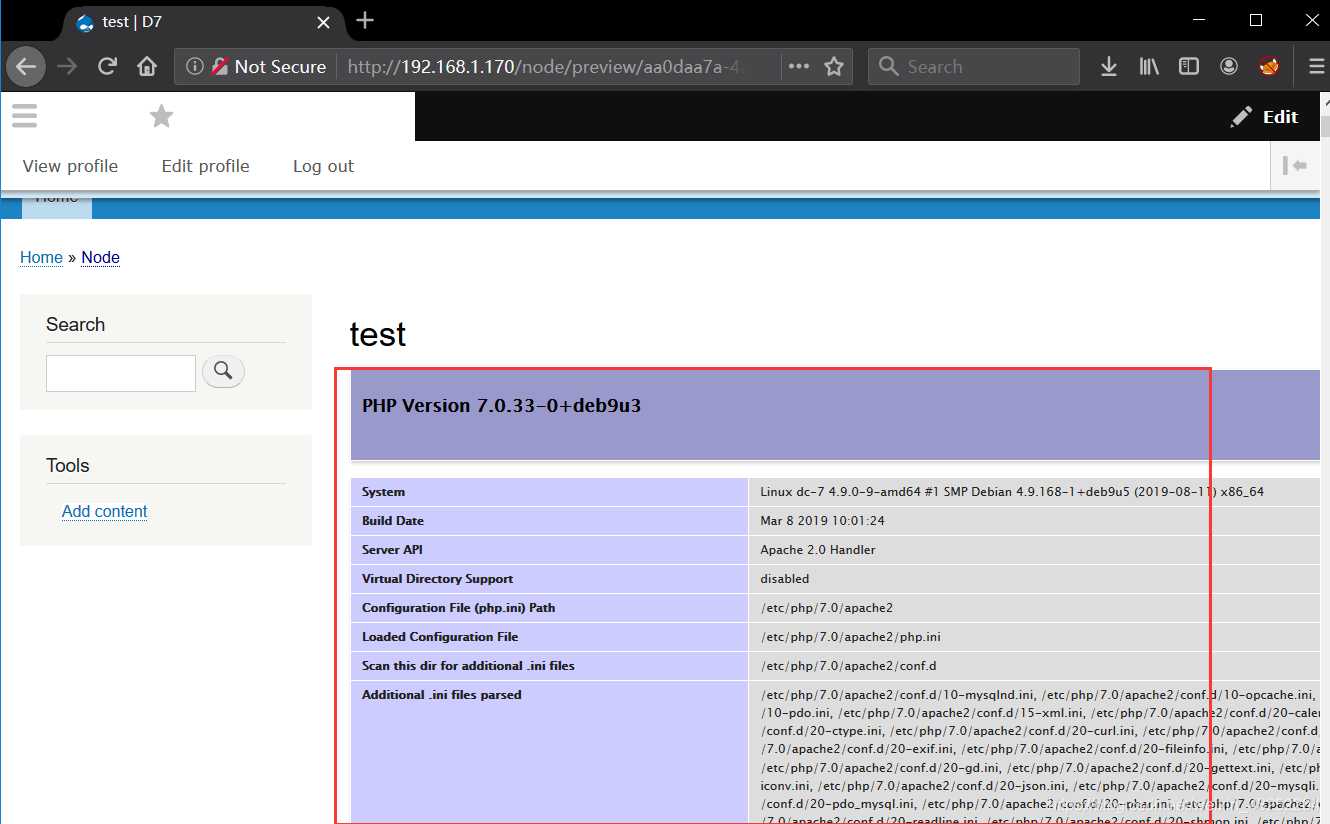Open a new browser tab
This screenshot has height=824, width=1330.
pos(365,20)
